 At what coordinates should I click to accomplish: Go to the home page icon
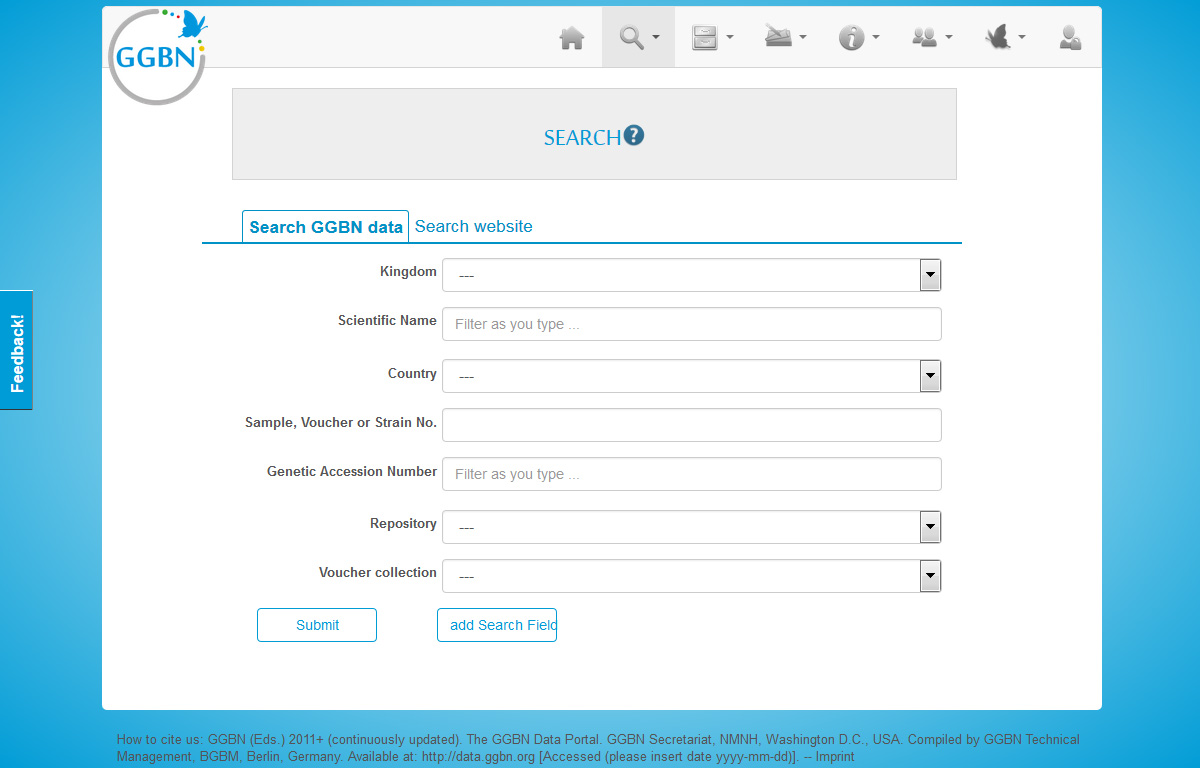(571, 38)
